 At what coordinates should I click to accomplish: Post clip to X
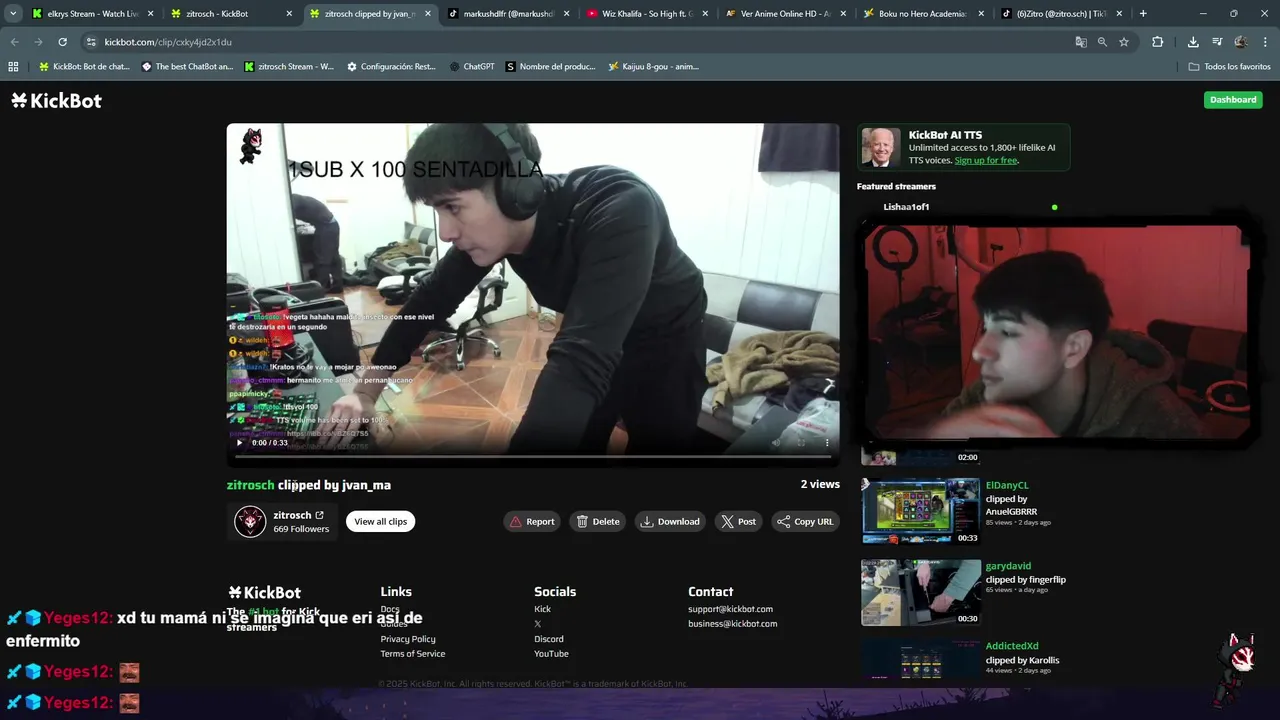point(738,521)
